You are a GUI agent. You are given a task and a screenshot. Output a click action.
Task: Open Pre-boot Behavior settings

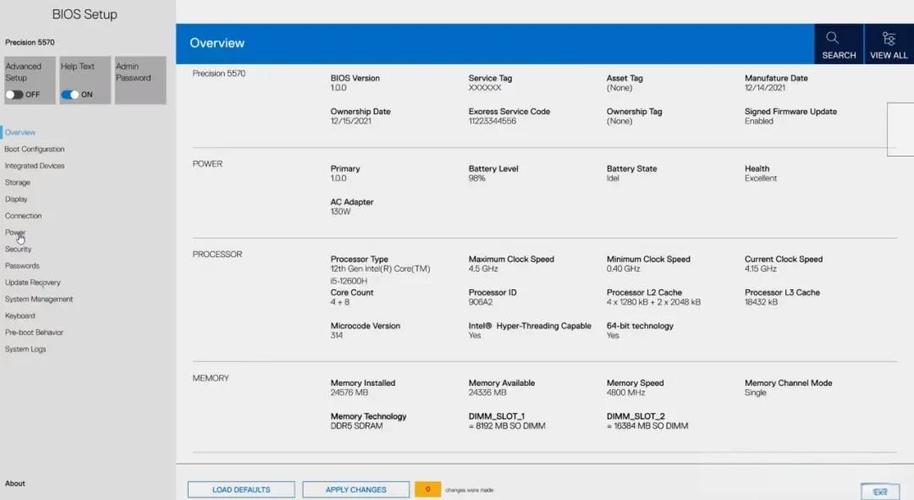coord(34,332)
